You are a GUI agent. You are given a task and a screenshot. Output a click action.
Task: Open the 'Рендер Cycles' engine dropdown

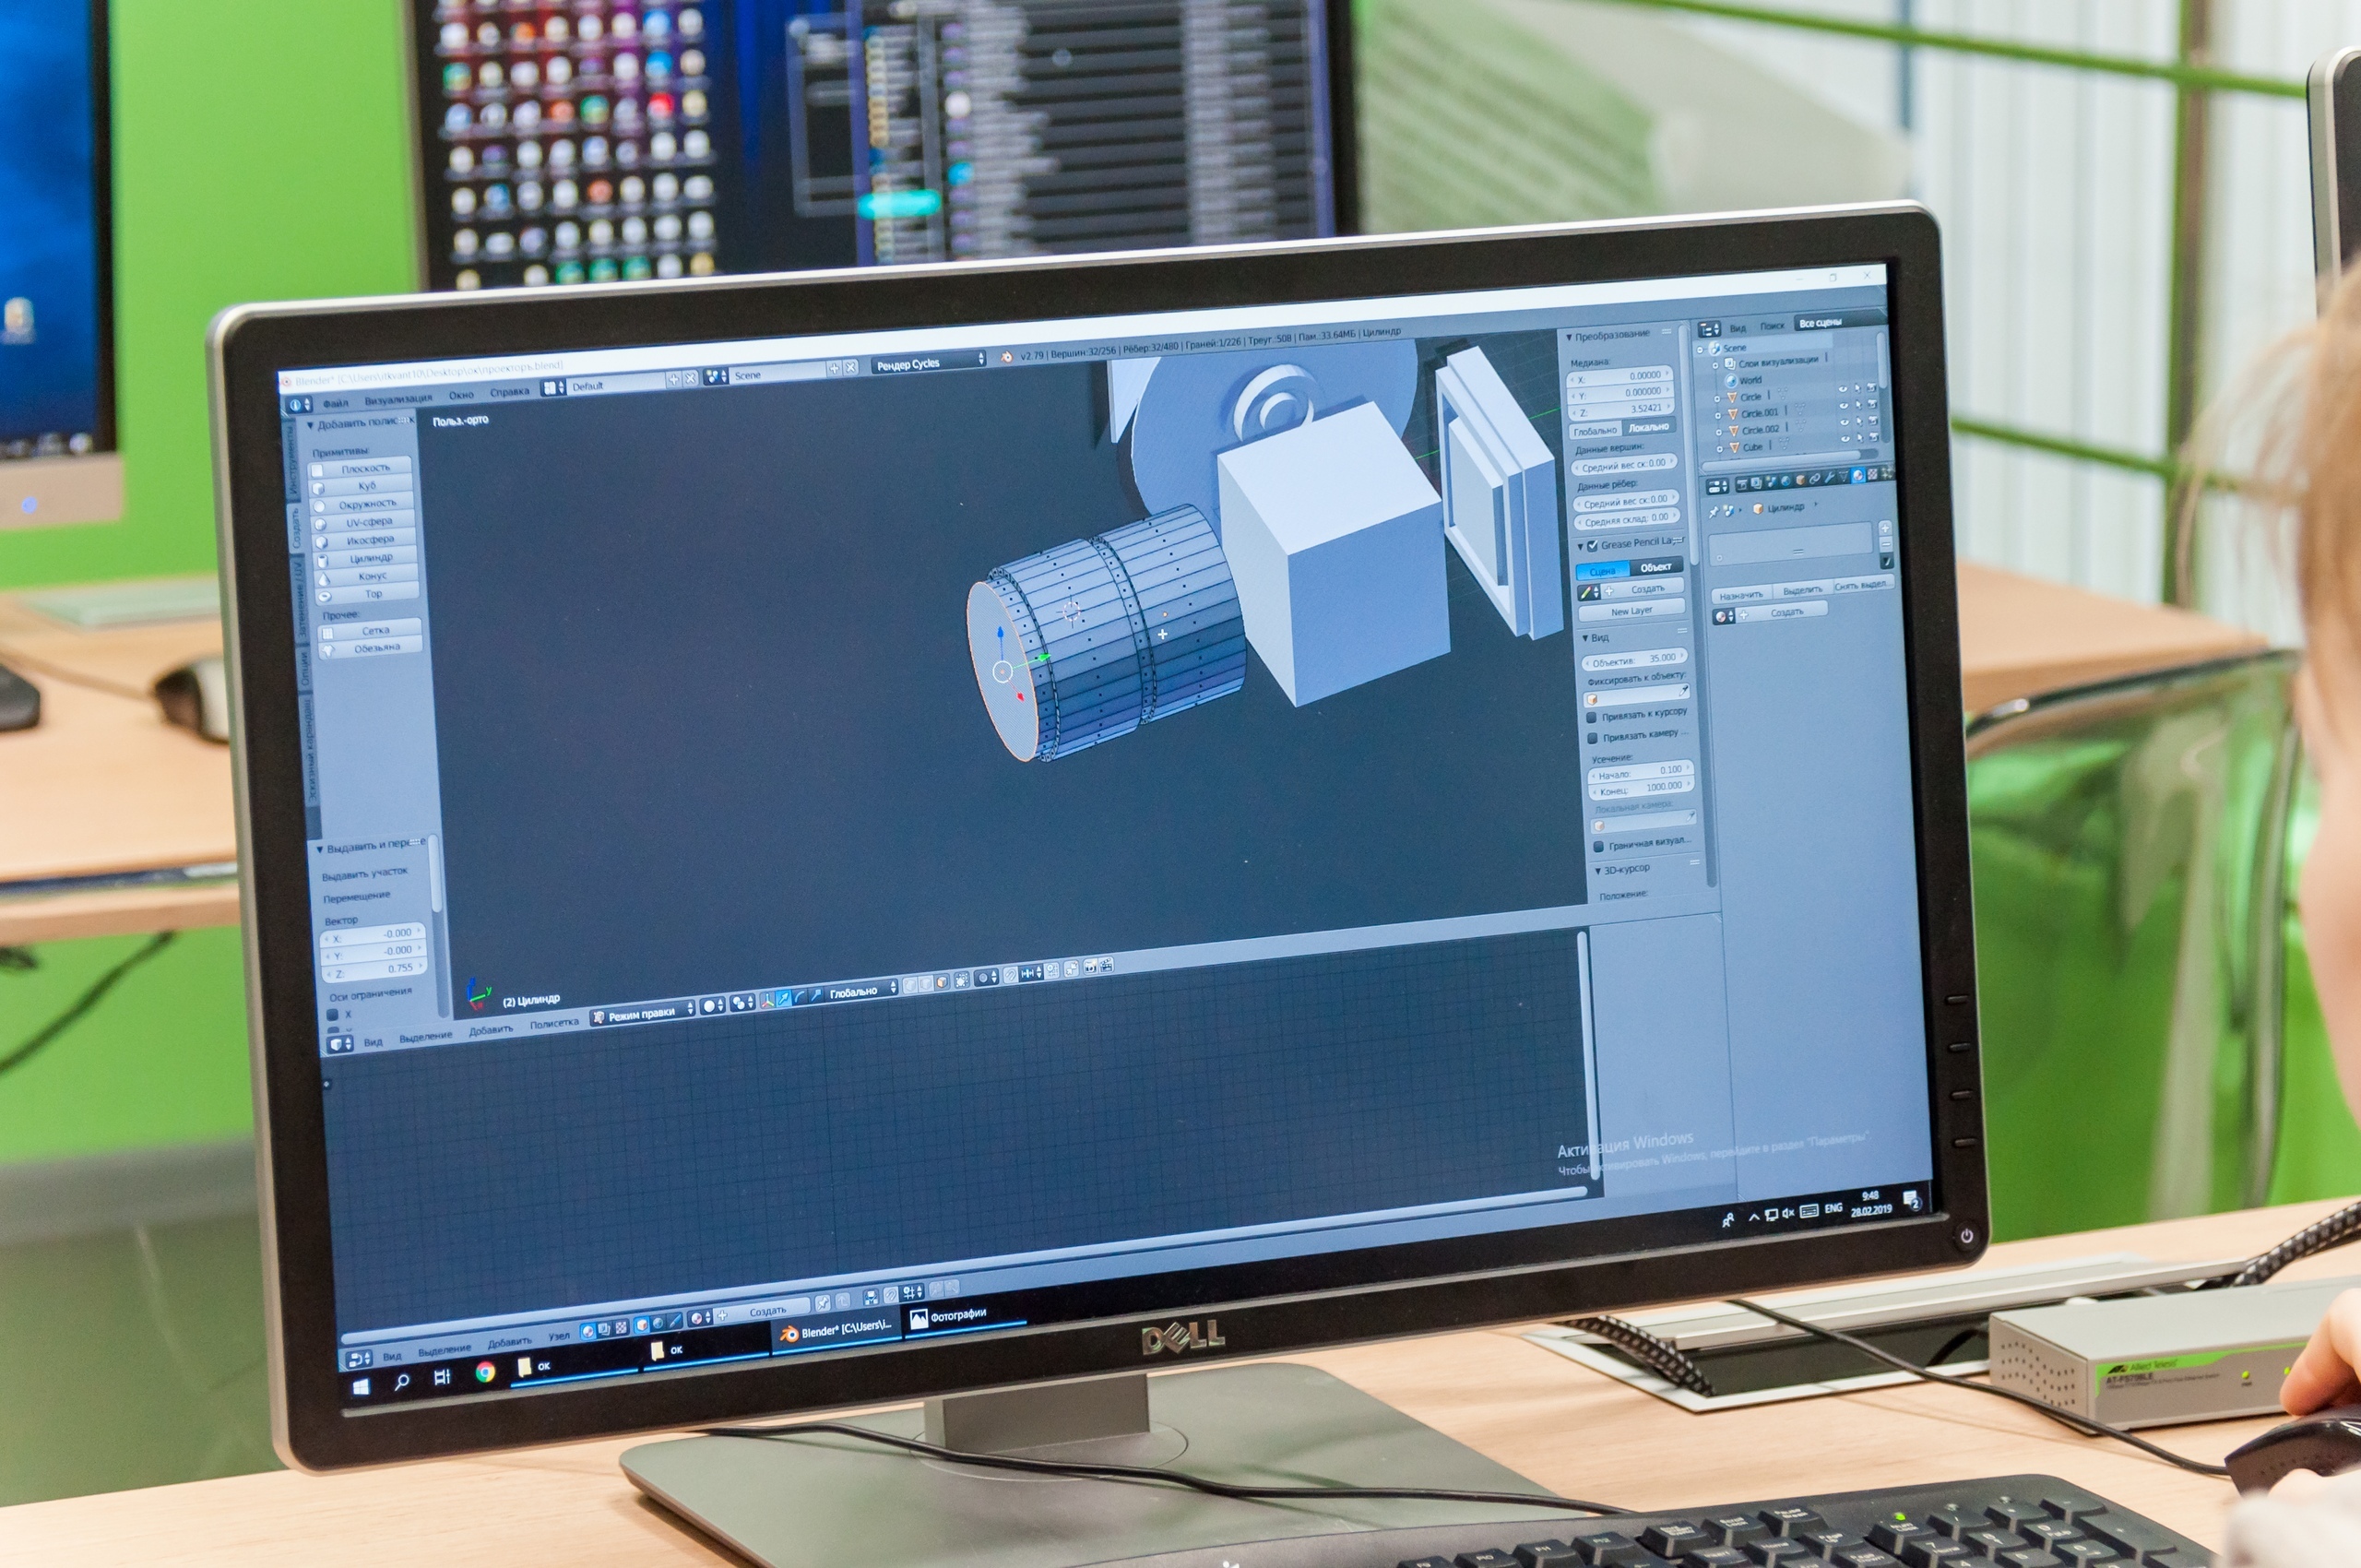[929, 362]
